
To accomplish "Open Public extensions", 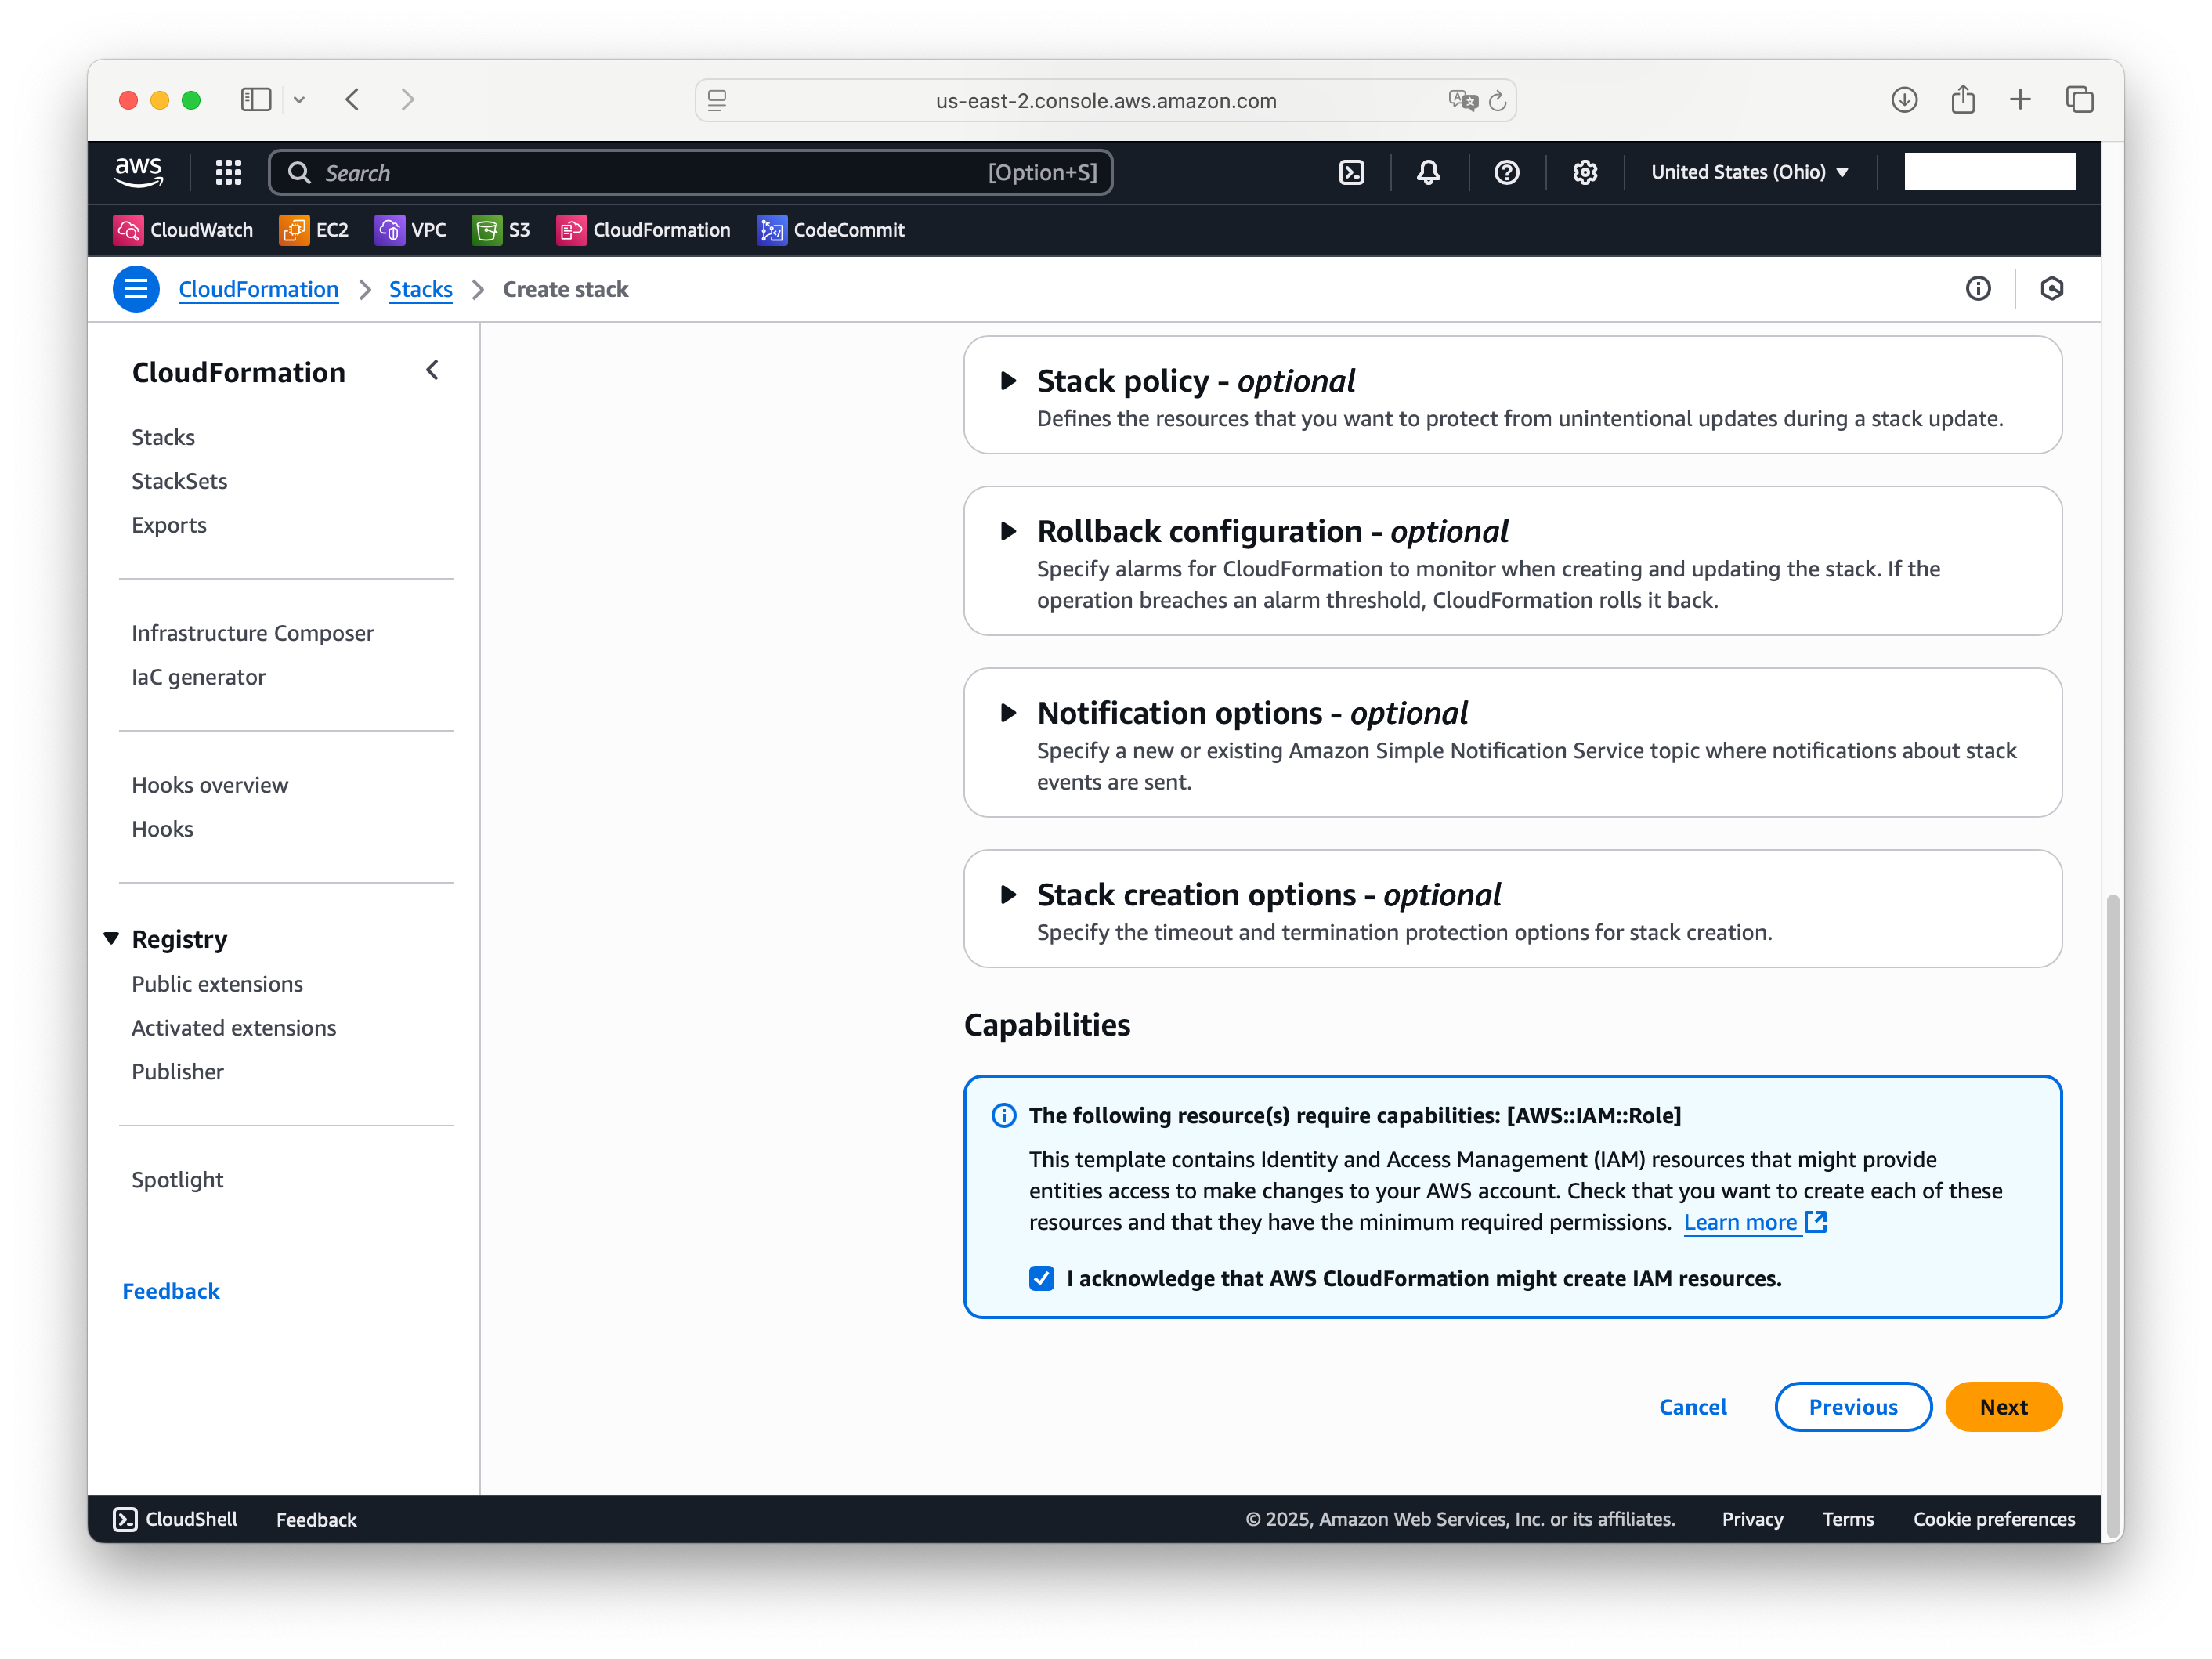I will coord(217,984).
